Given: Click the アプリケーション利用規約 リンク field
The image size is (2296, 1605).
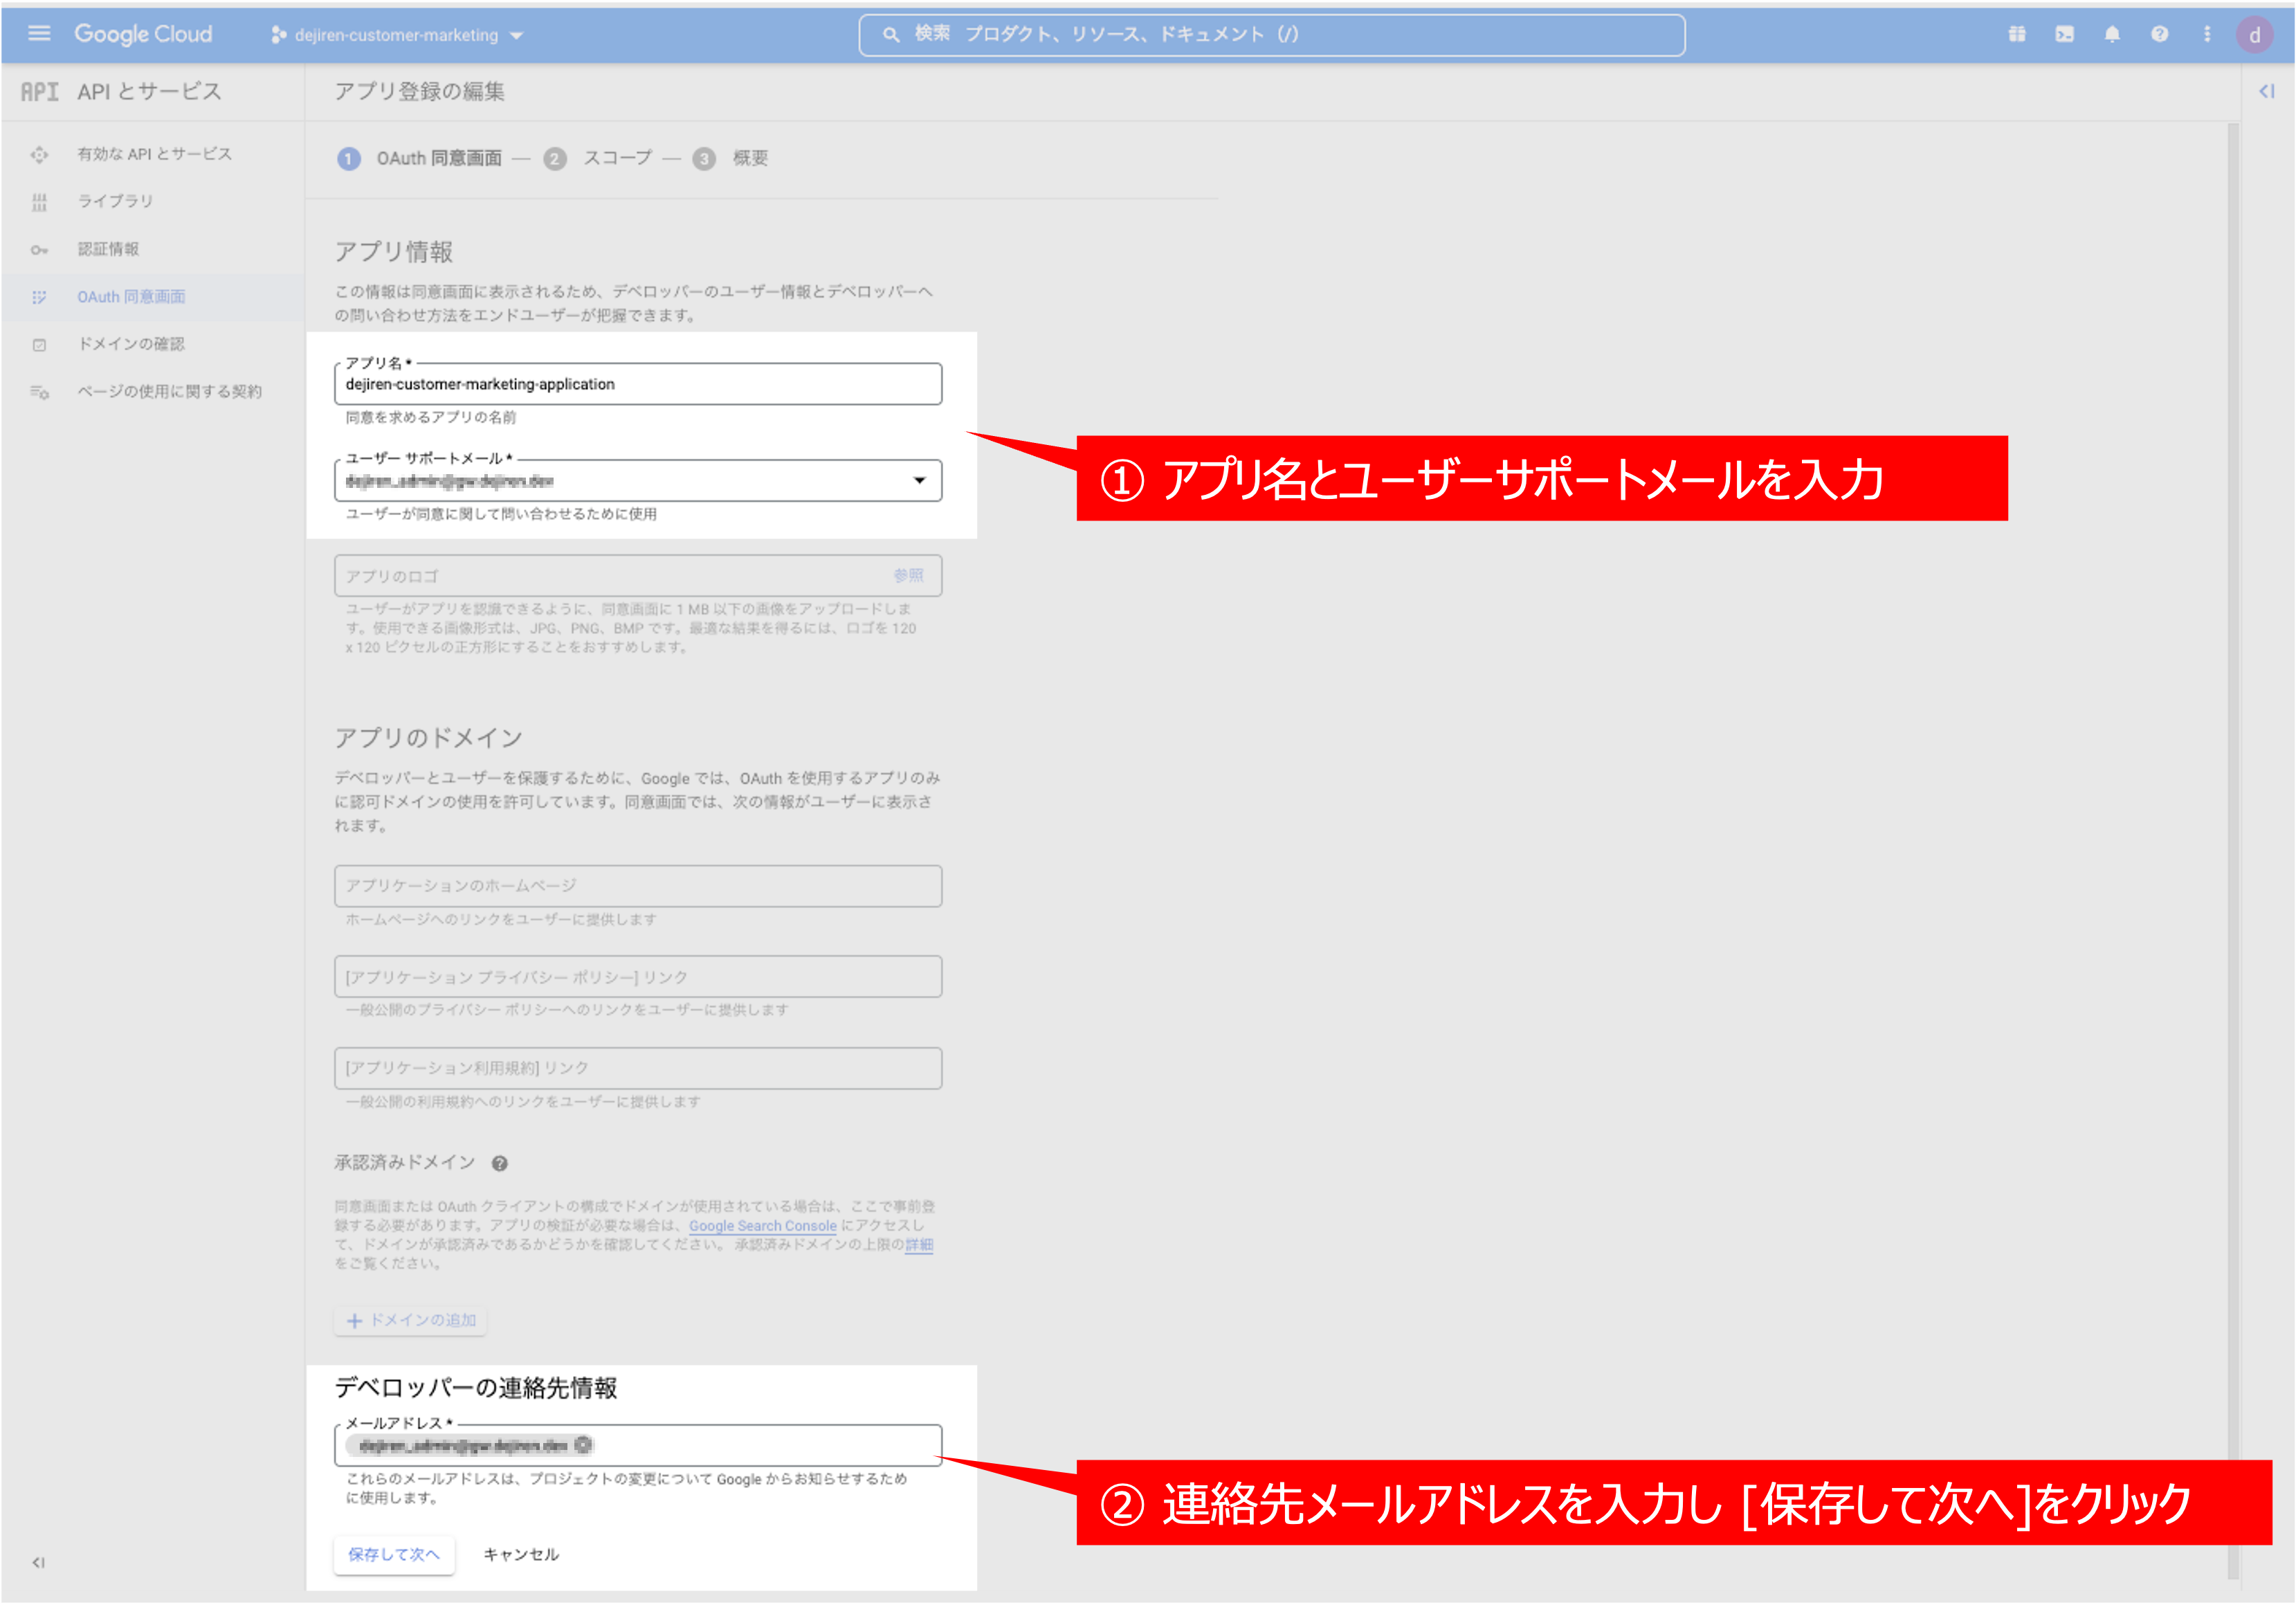Looking at the screenshot, I should click(638, 1068).
